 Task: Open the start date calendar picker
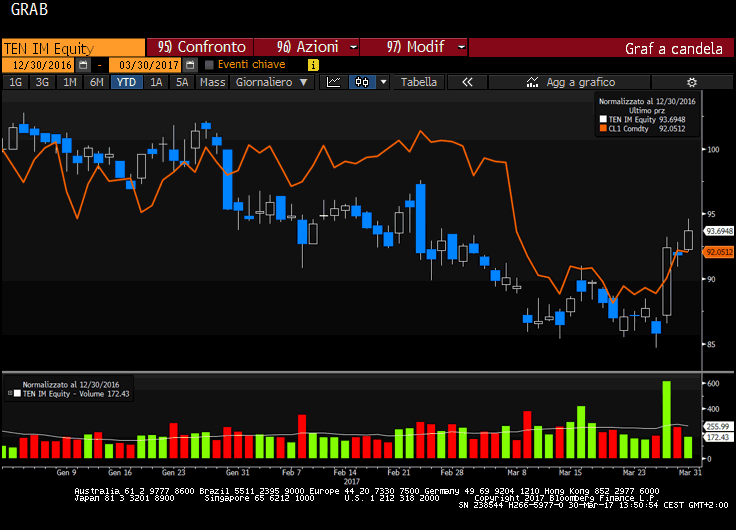pos(83,65)
